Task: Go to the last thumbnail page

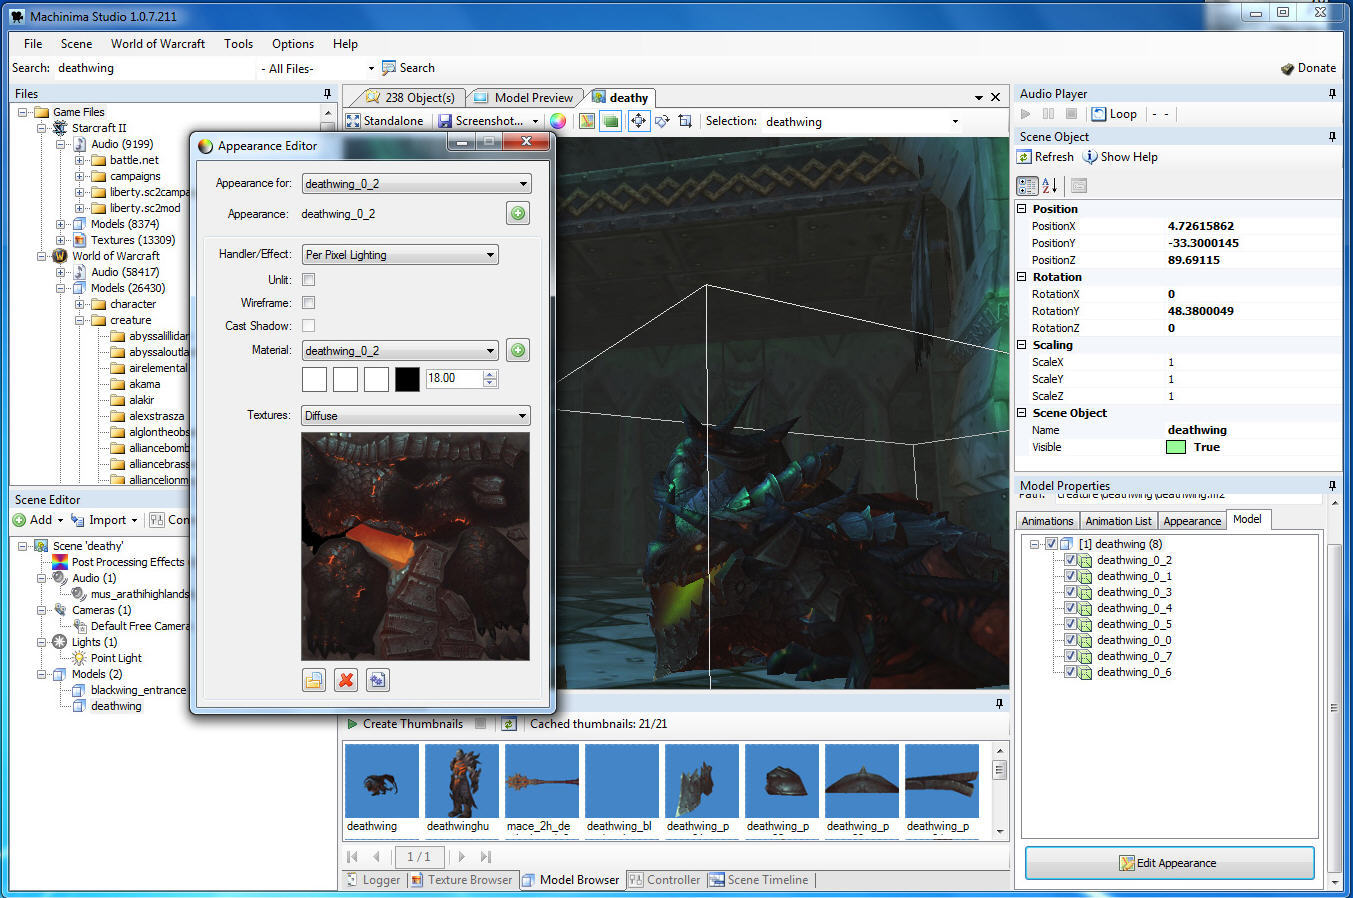Action: tap(486, 857)
